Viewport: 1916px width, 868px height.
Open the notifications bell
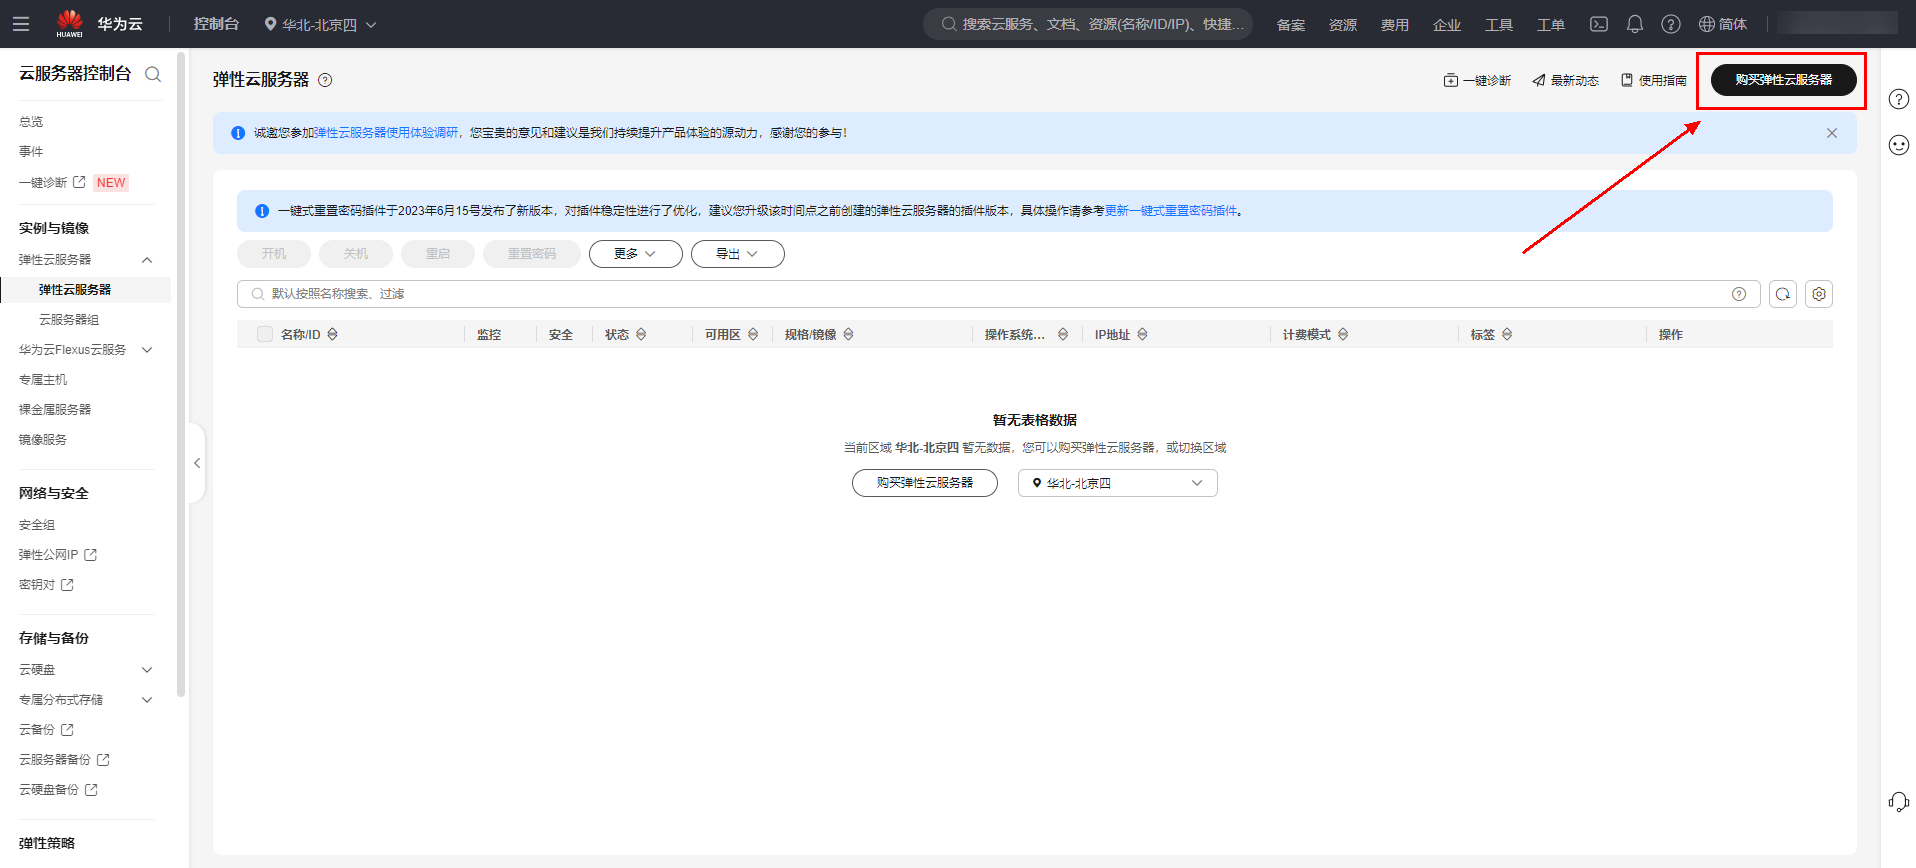[x=1635, y=24]
